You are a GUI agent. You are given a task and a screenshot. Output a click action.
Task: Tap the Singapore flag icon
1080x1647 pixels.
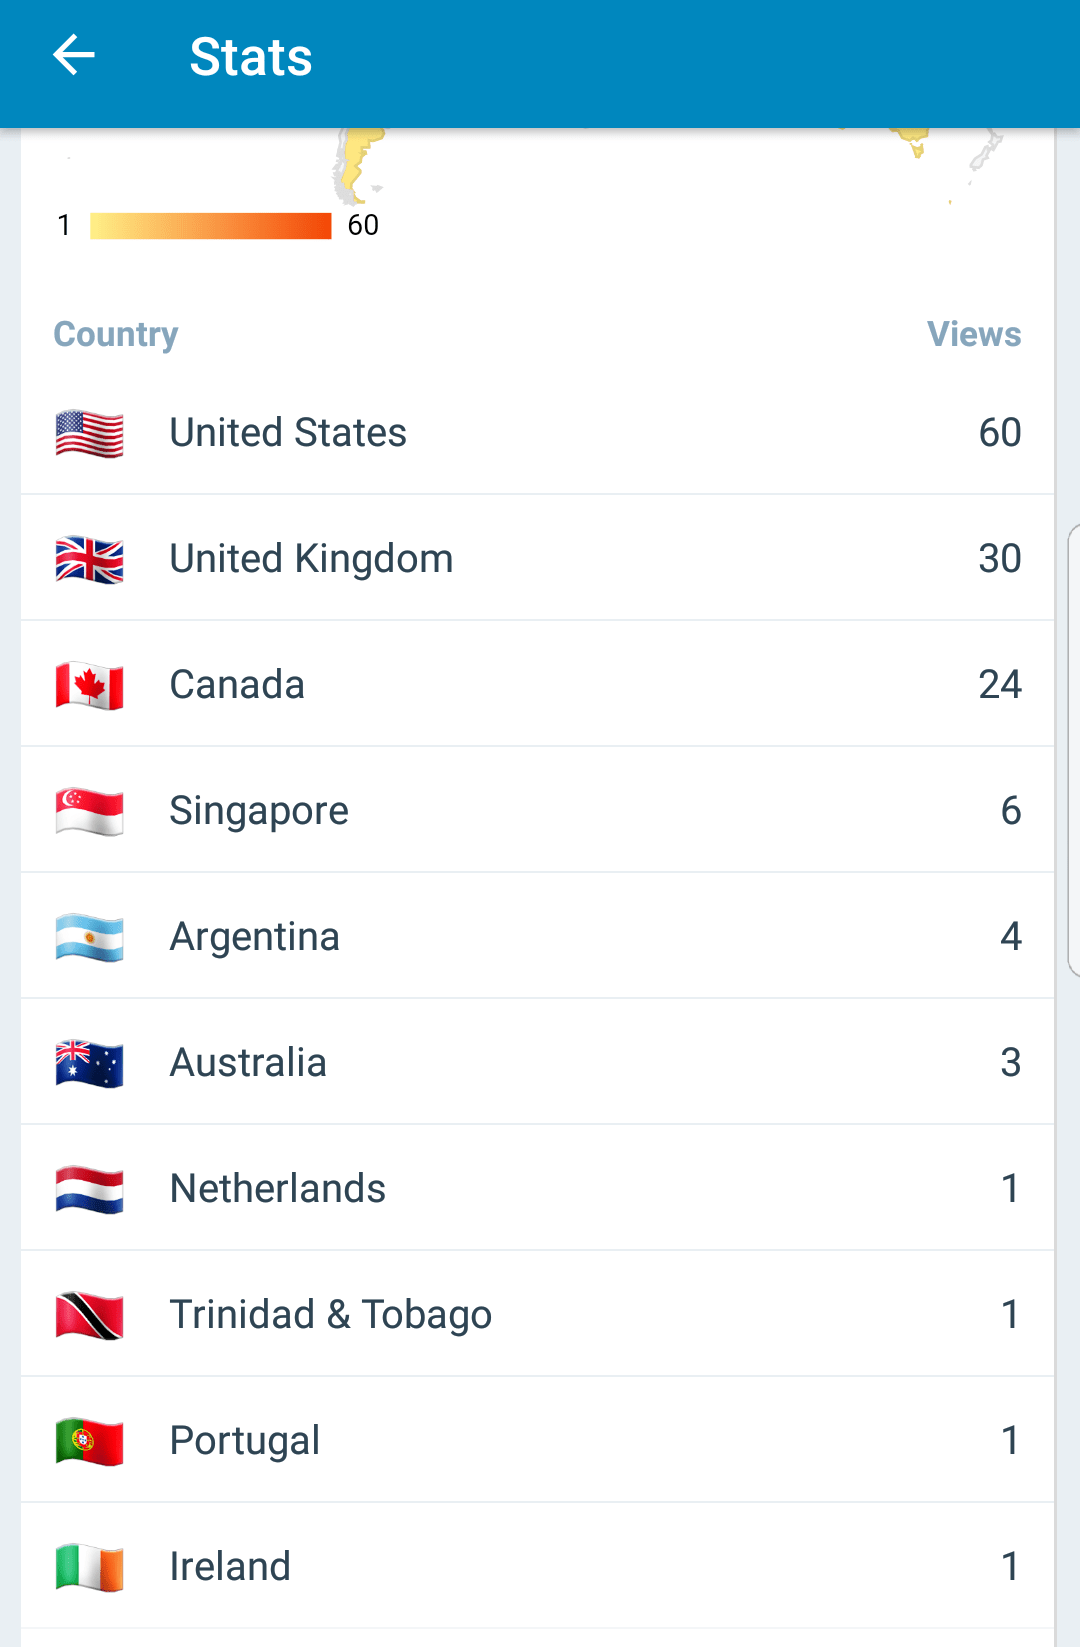pos(90,811)
